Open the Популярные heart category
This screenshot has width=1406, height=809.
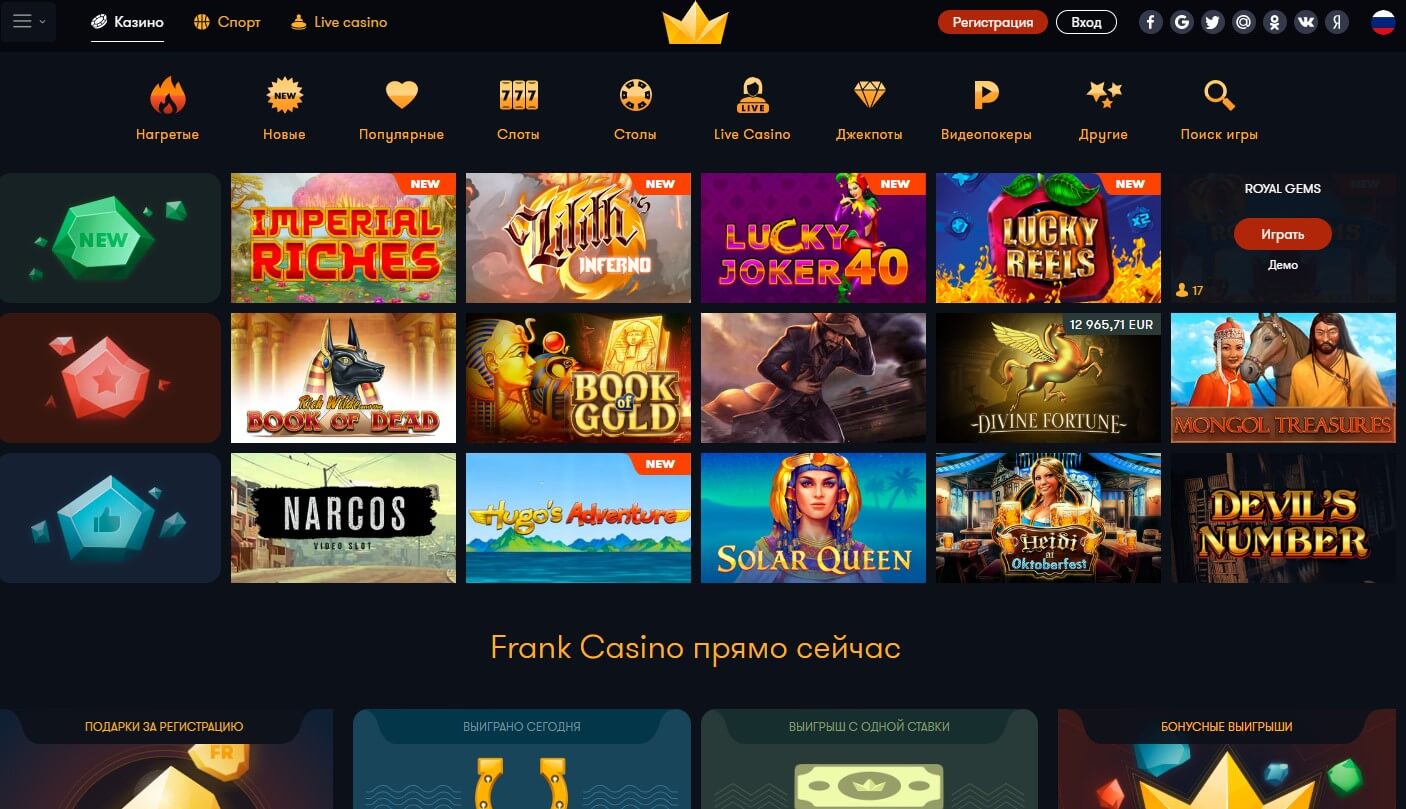[401, 109]
